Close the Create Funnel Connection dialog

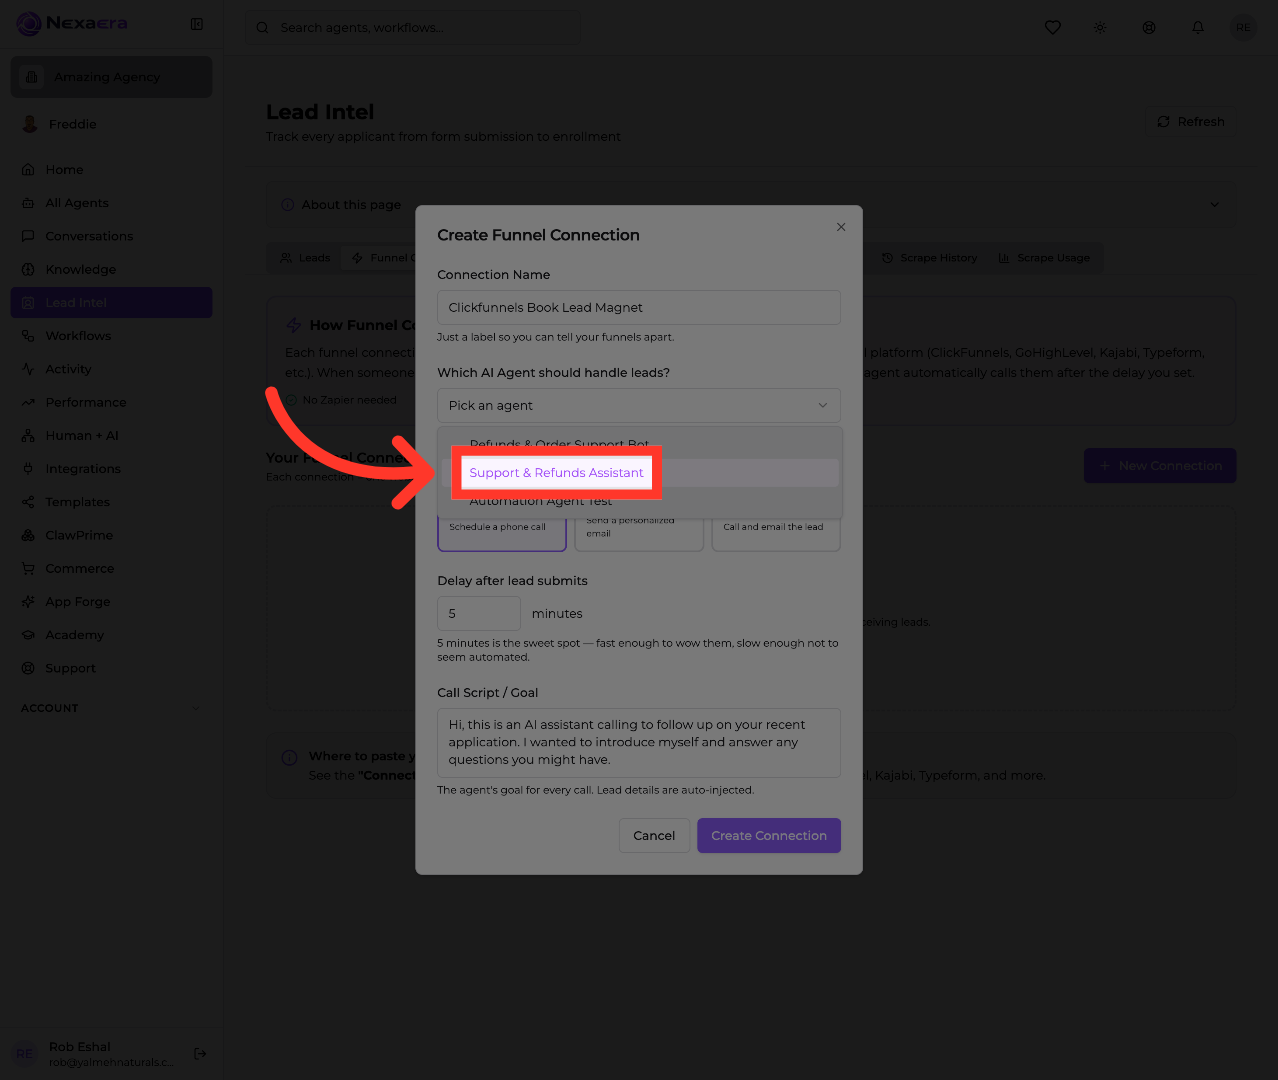point(841,227)
